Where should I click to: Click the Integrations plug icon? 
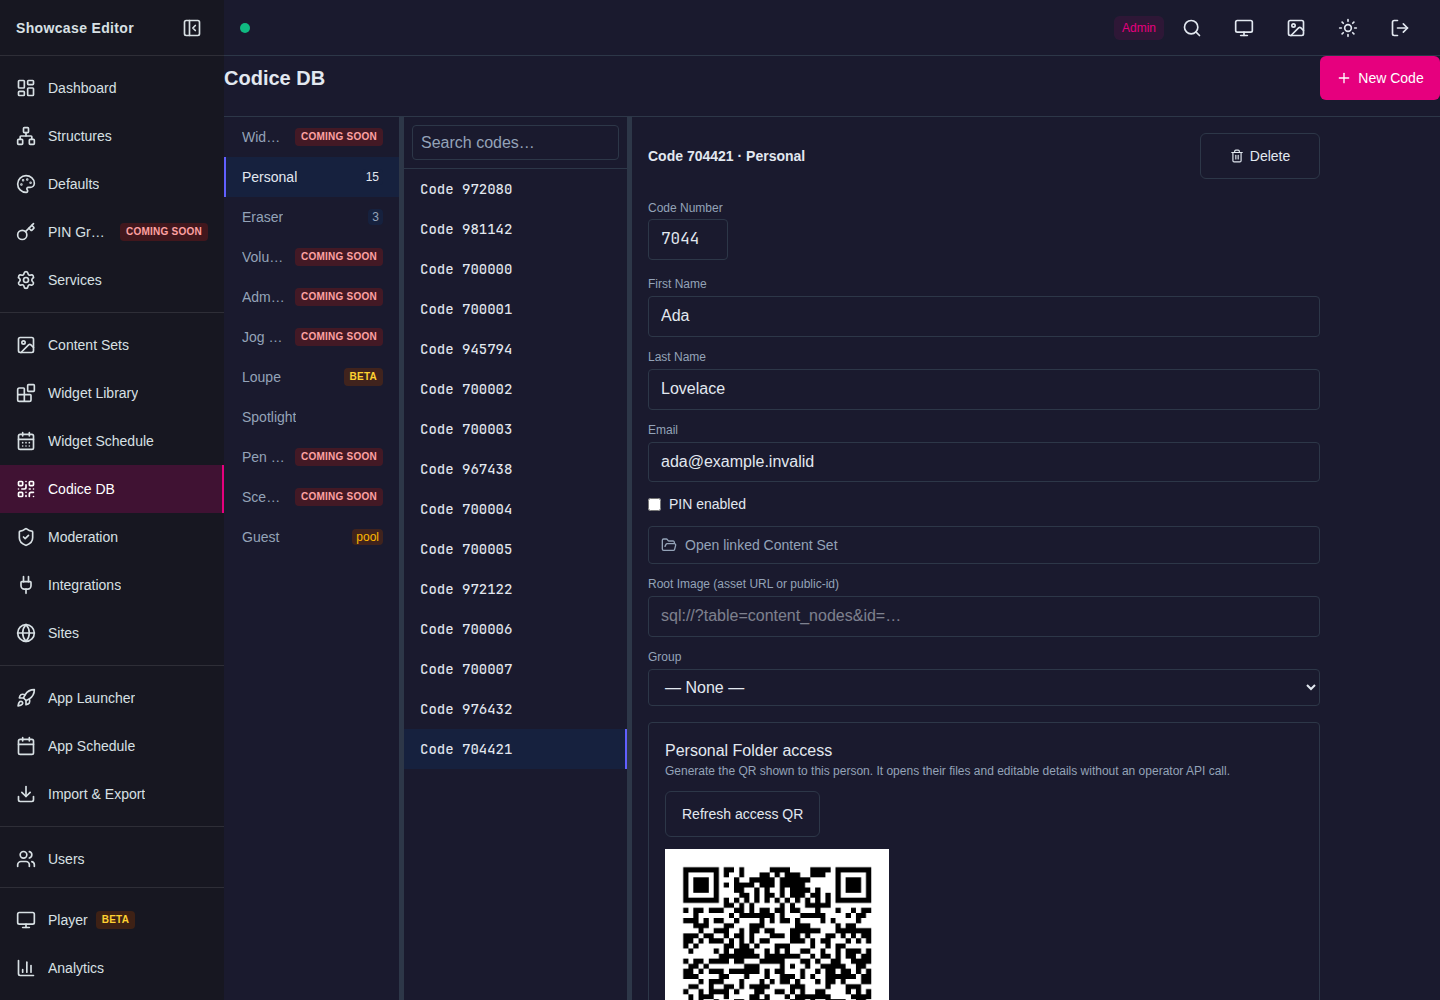coord(26,585)
